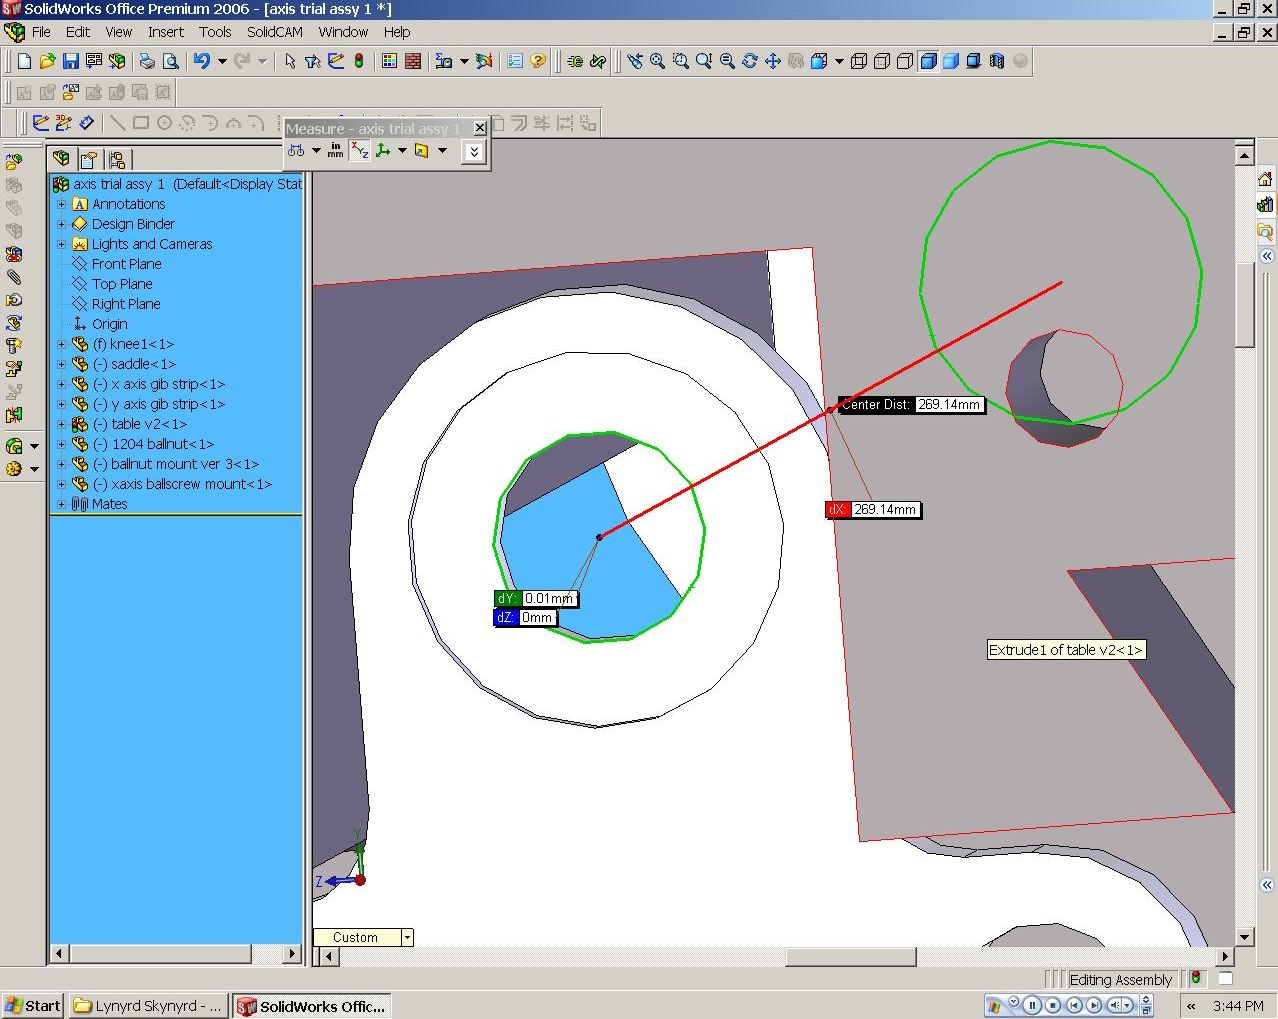1278x1019 pixels.
Task: Select the Zoom to Fit tool
Action: [657, 62]
